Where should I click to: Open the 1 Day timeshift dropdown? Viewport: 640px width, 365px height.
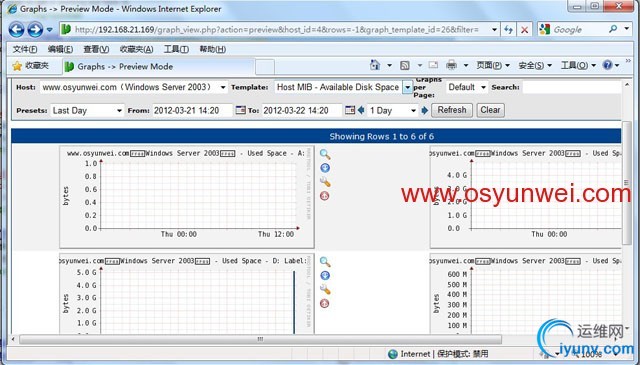click(x=393, y=111)
